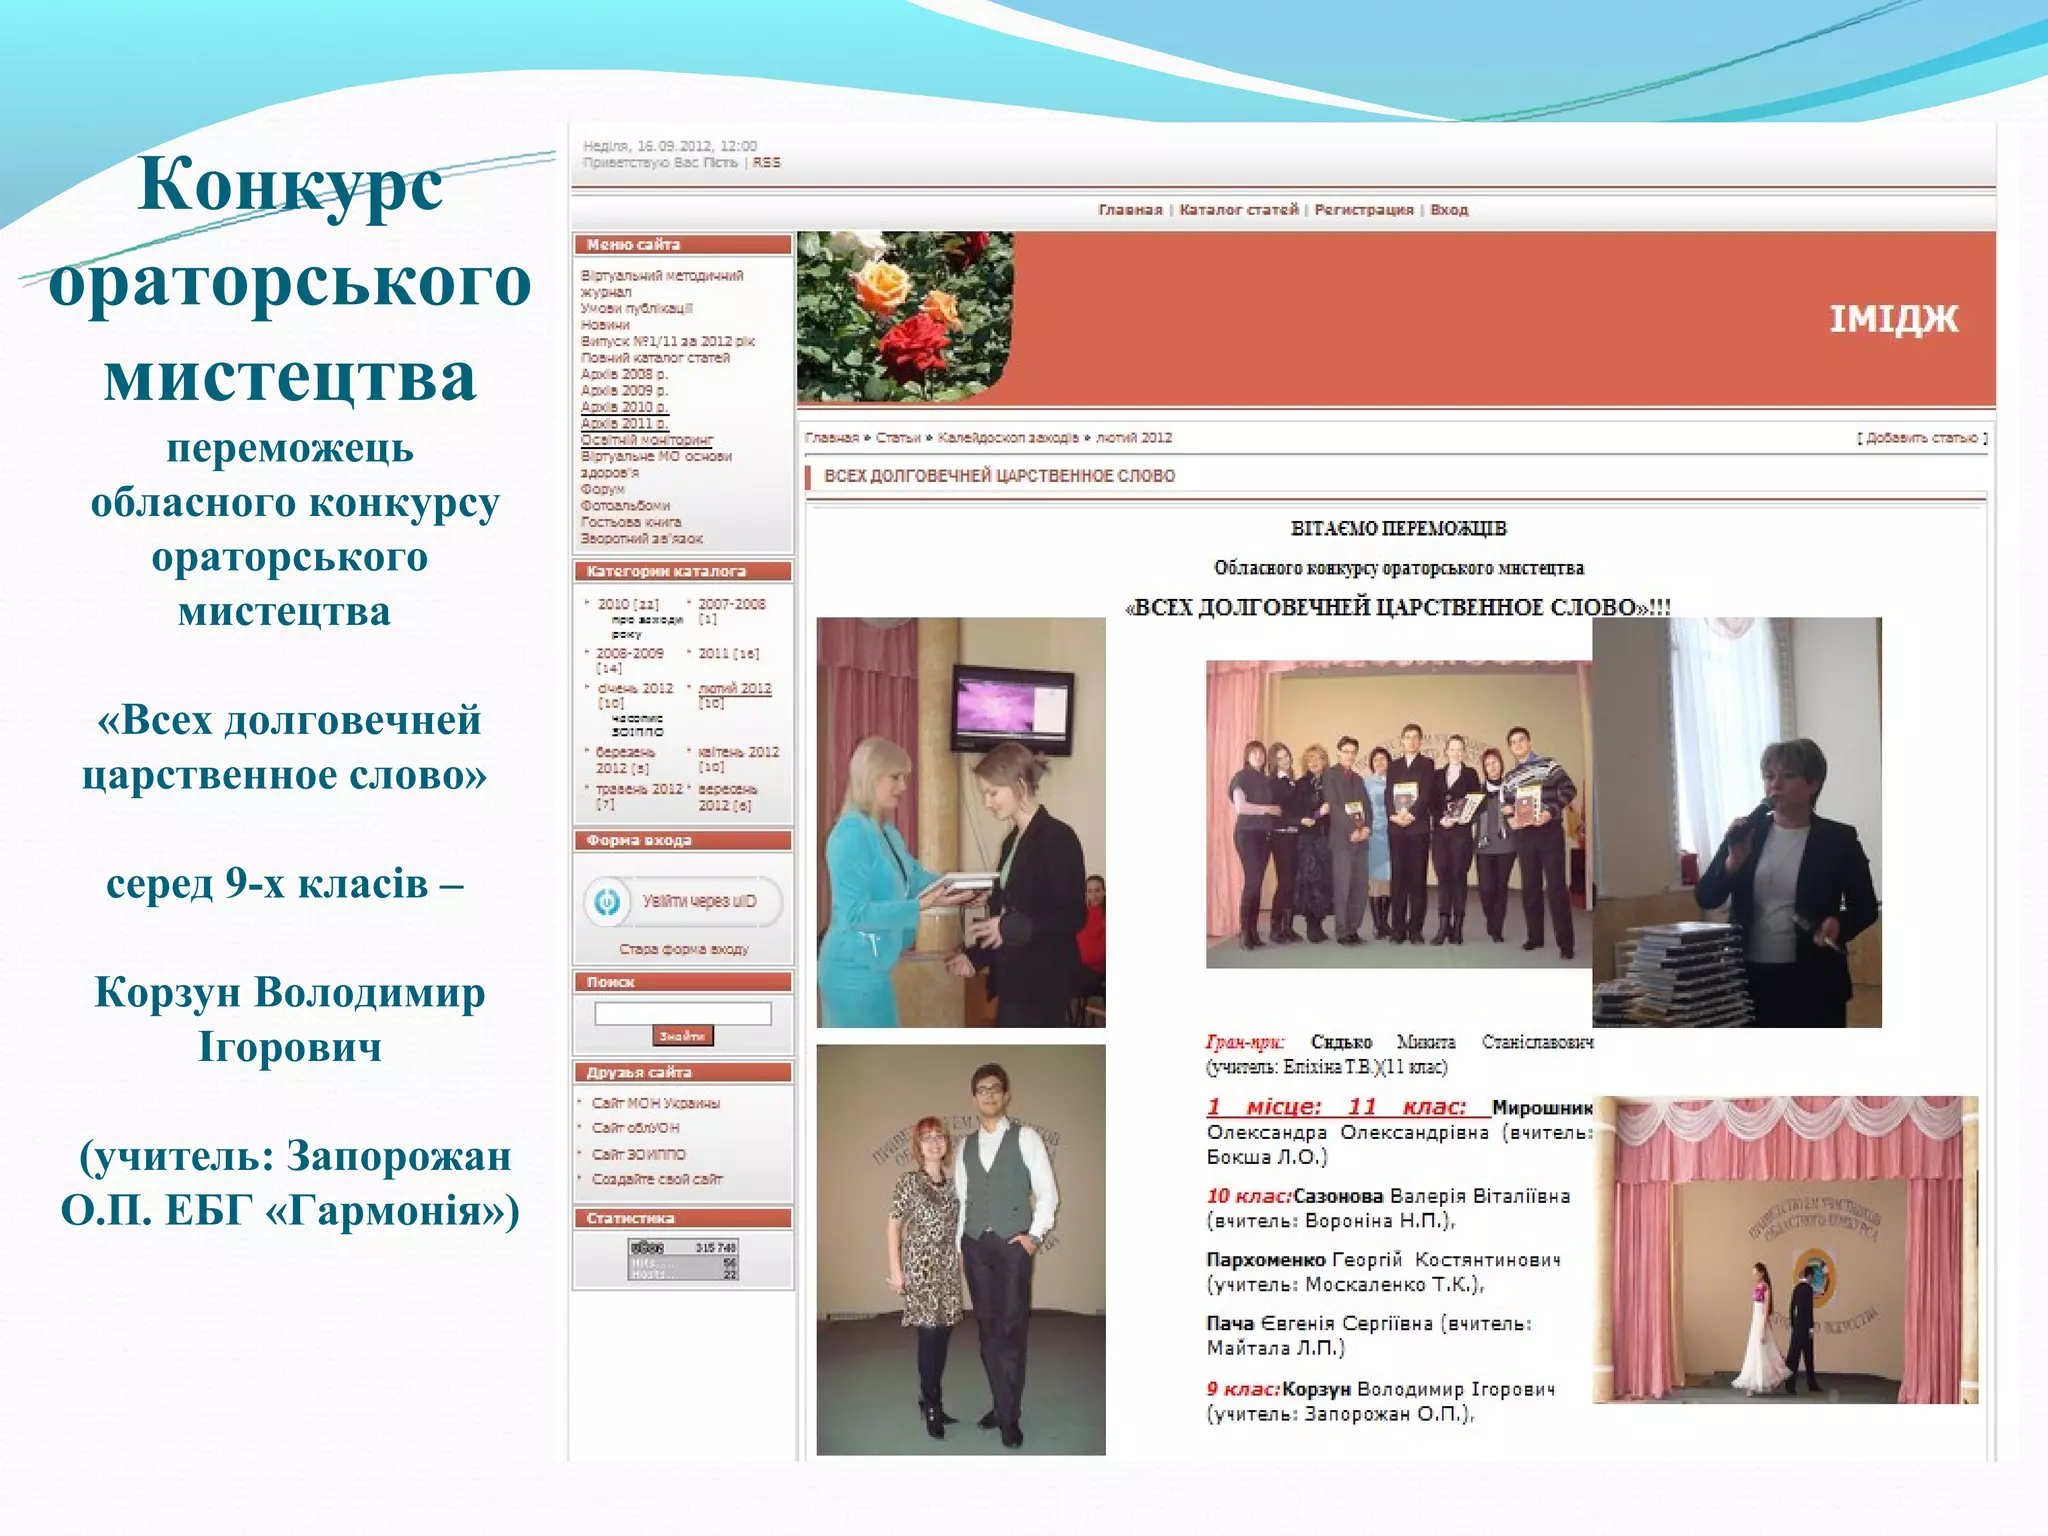Viewport: 2048px width, 1536px height.
Task: Select catalog category вересень 2012
Action: (728, 797)
